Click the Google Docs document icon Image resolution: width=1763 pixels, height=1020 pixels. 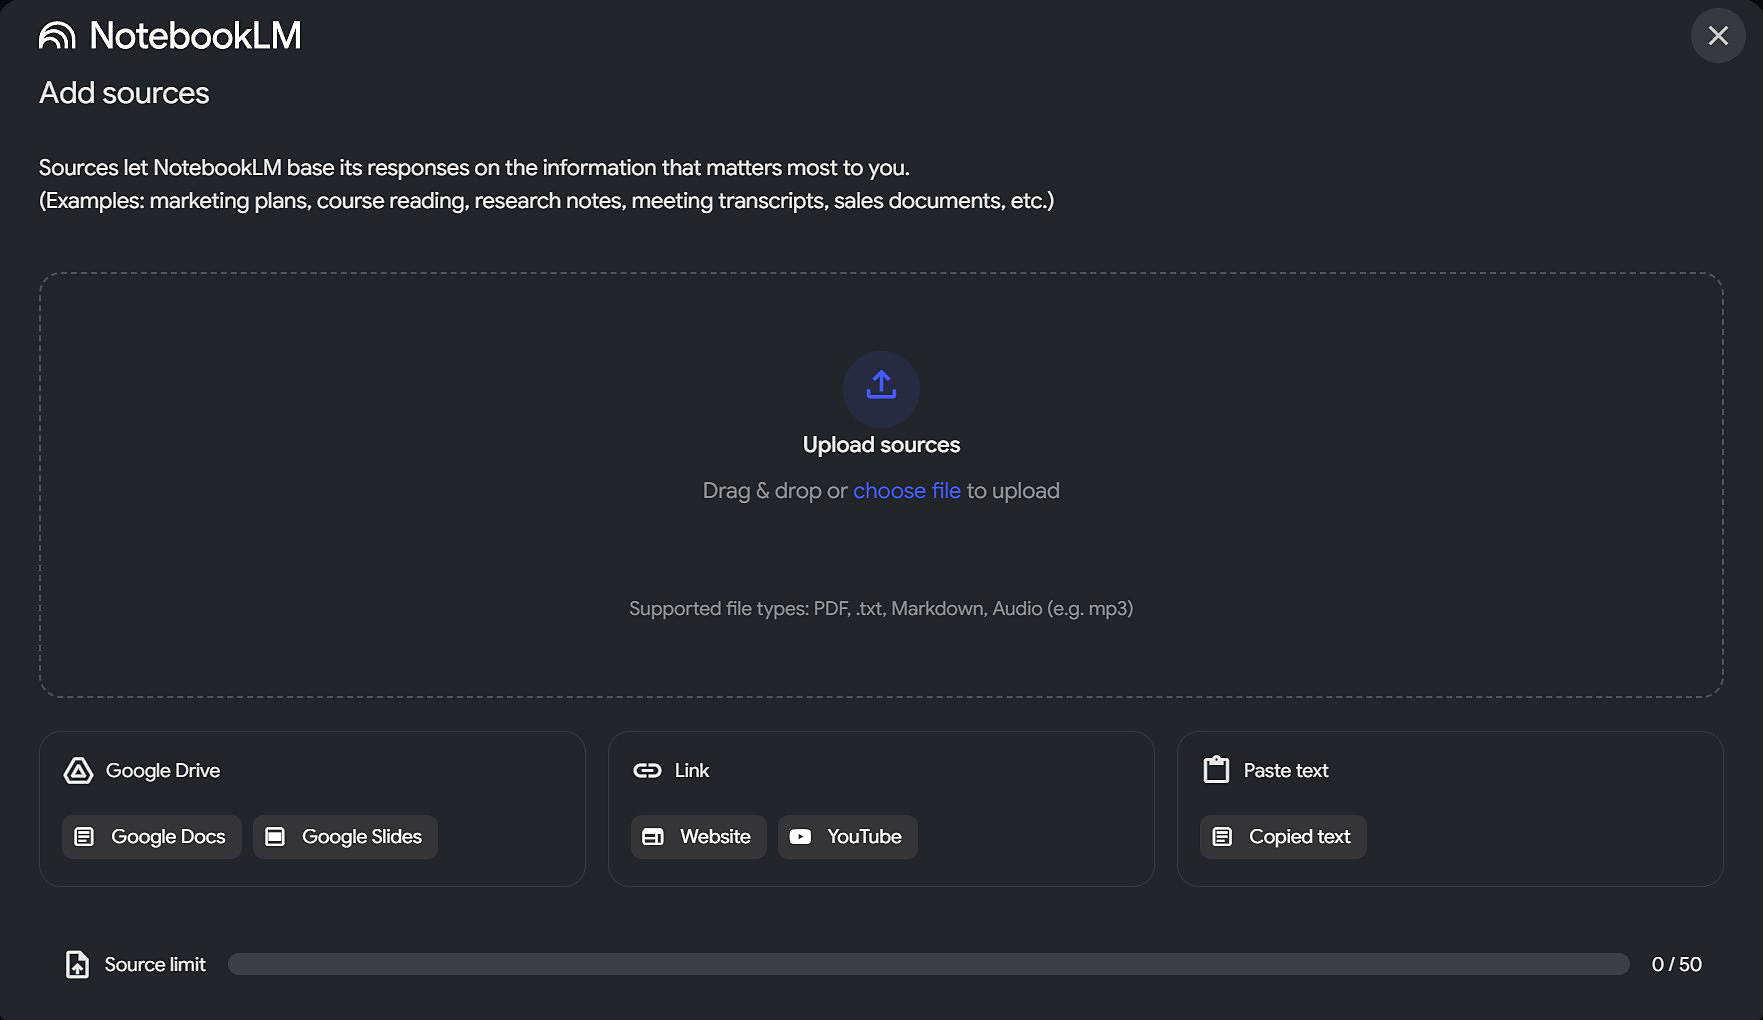pyautogui.click(x=85, y=837)
